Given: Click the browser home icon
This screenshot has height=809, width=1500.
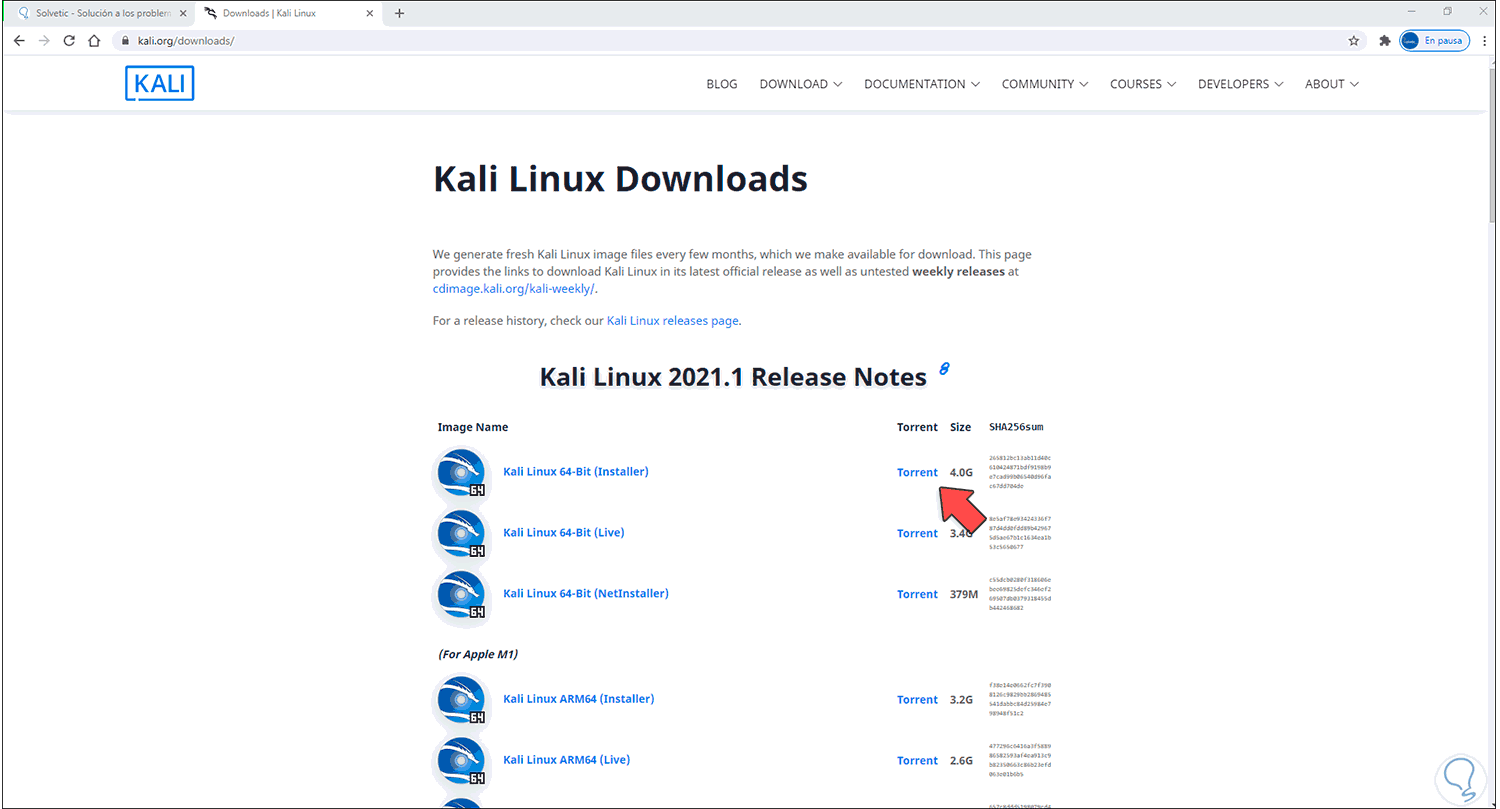Looking at the screenshot, I should tap(95, 40).
